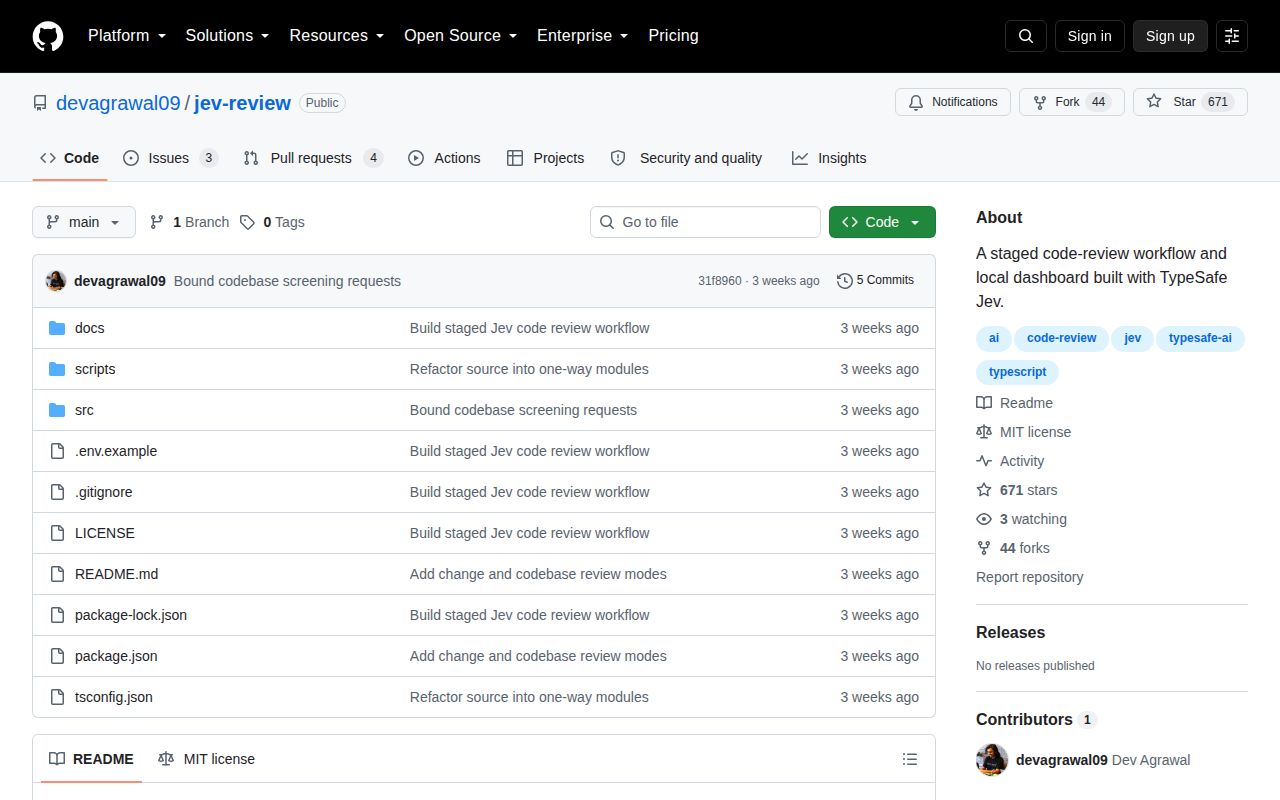The width and height of the screenshot is (1280, 800).
Task: Click the Activity pulse icon
Action: [984, 461]
